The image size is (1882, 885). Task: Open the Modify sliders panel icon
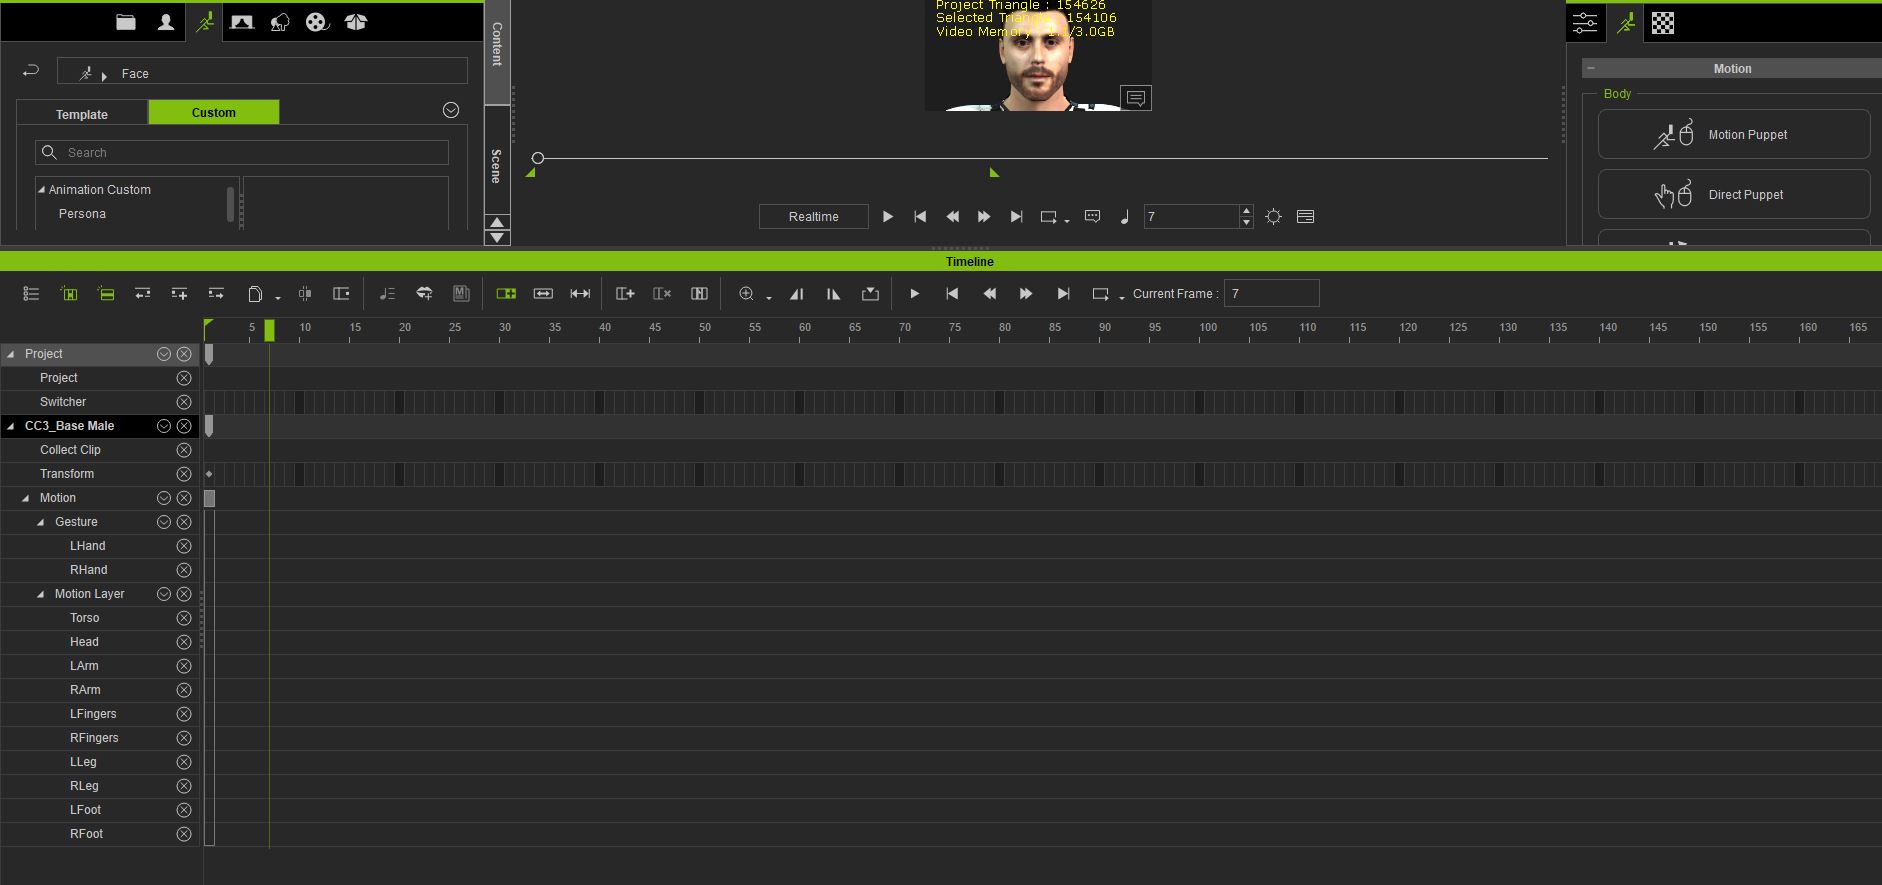click(1585, 23)
